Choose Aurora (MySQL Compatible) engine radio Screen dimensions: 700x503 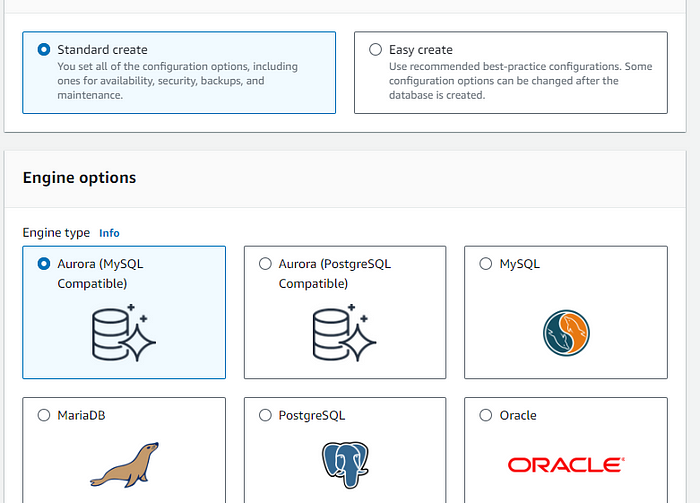[44, 264]
